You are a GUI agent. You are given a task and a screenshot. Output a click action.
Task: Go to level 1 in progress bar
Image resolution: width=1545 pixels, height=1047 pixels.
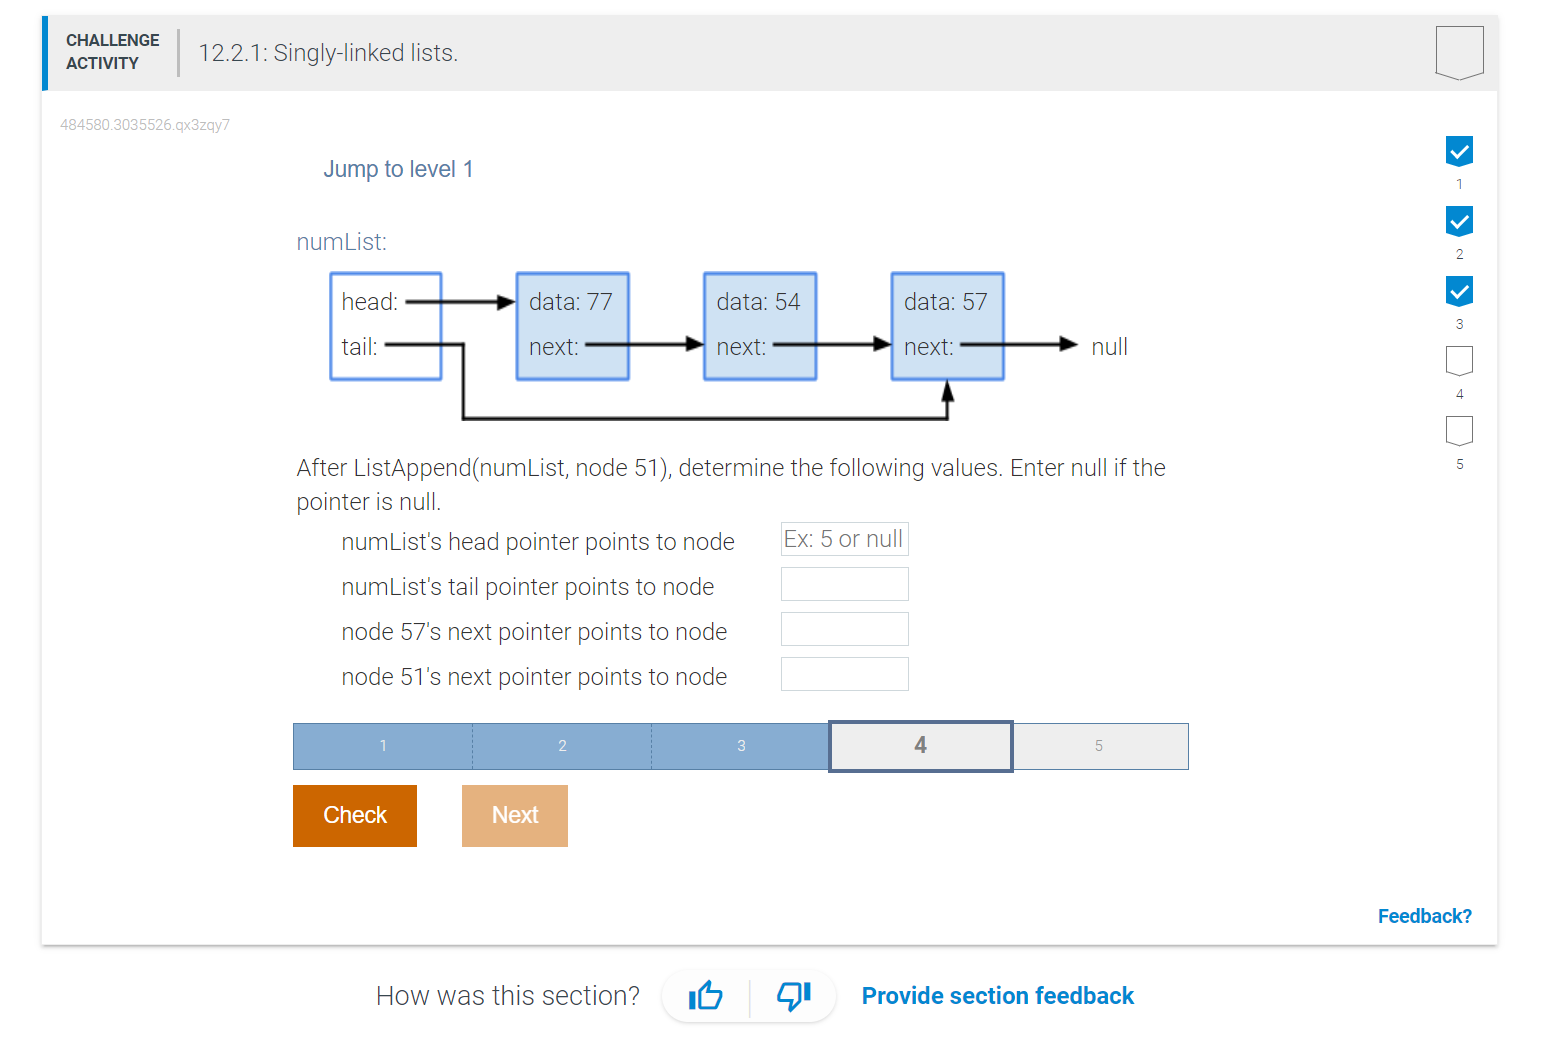coord(383,746)
